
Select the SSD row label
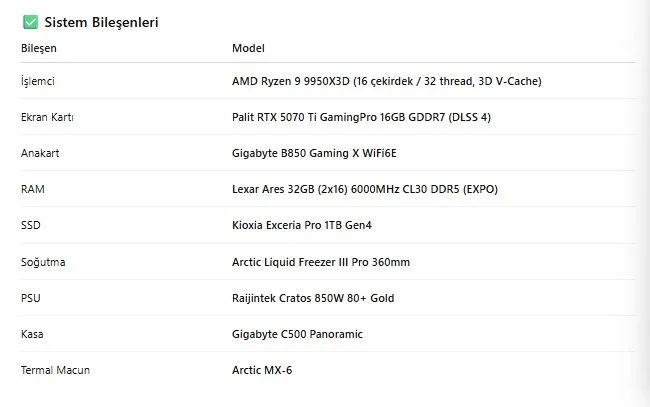pos(31,226)
